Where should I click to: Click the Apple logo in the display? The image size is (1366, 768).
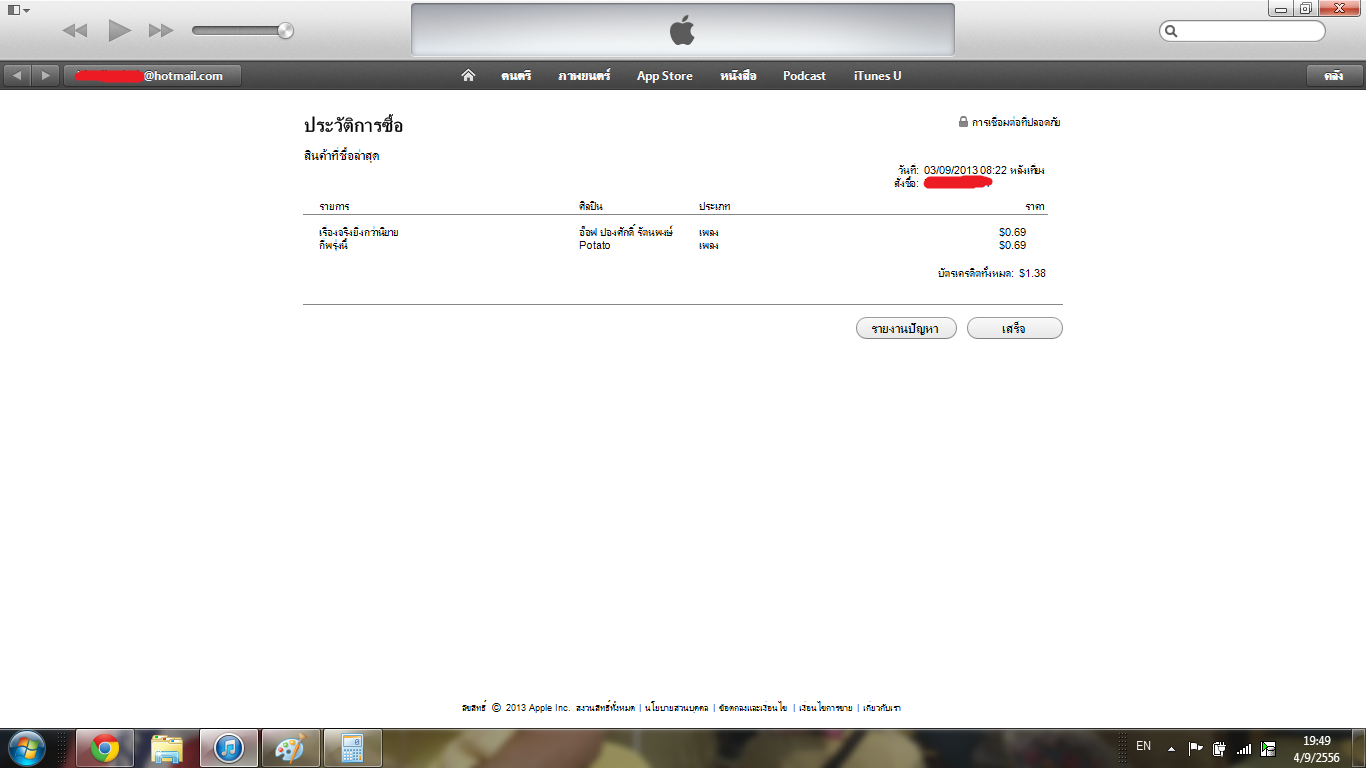(x=682, y=31)
